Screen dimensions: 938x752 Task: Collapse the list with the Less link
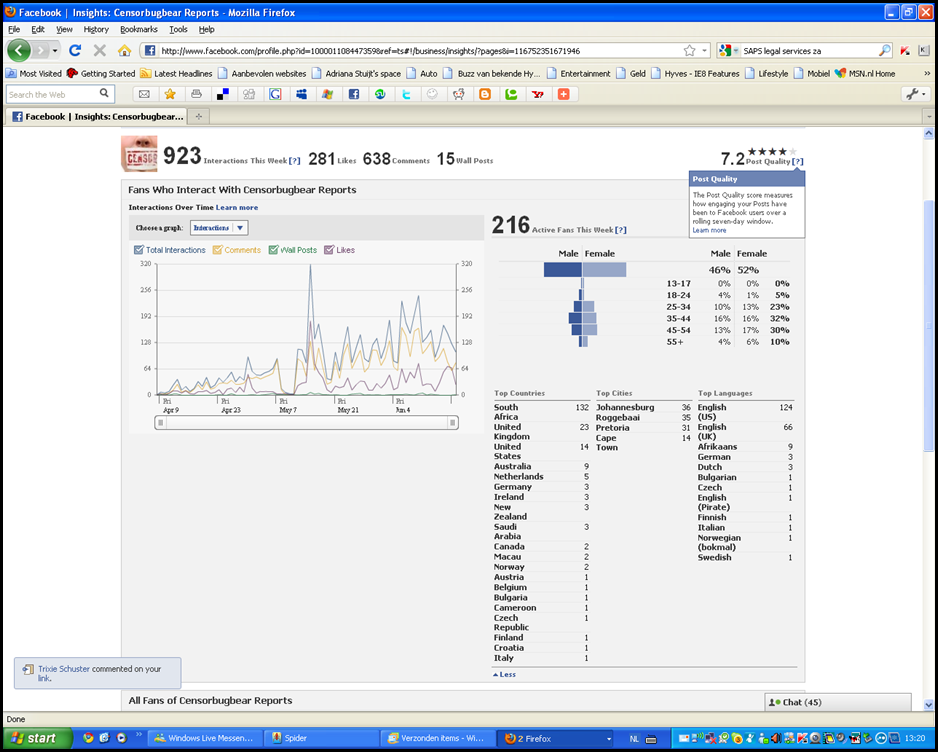click(x=507, y=674)
